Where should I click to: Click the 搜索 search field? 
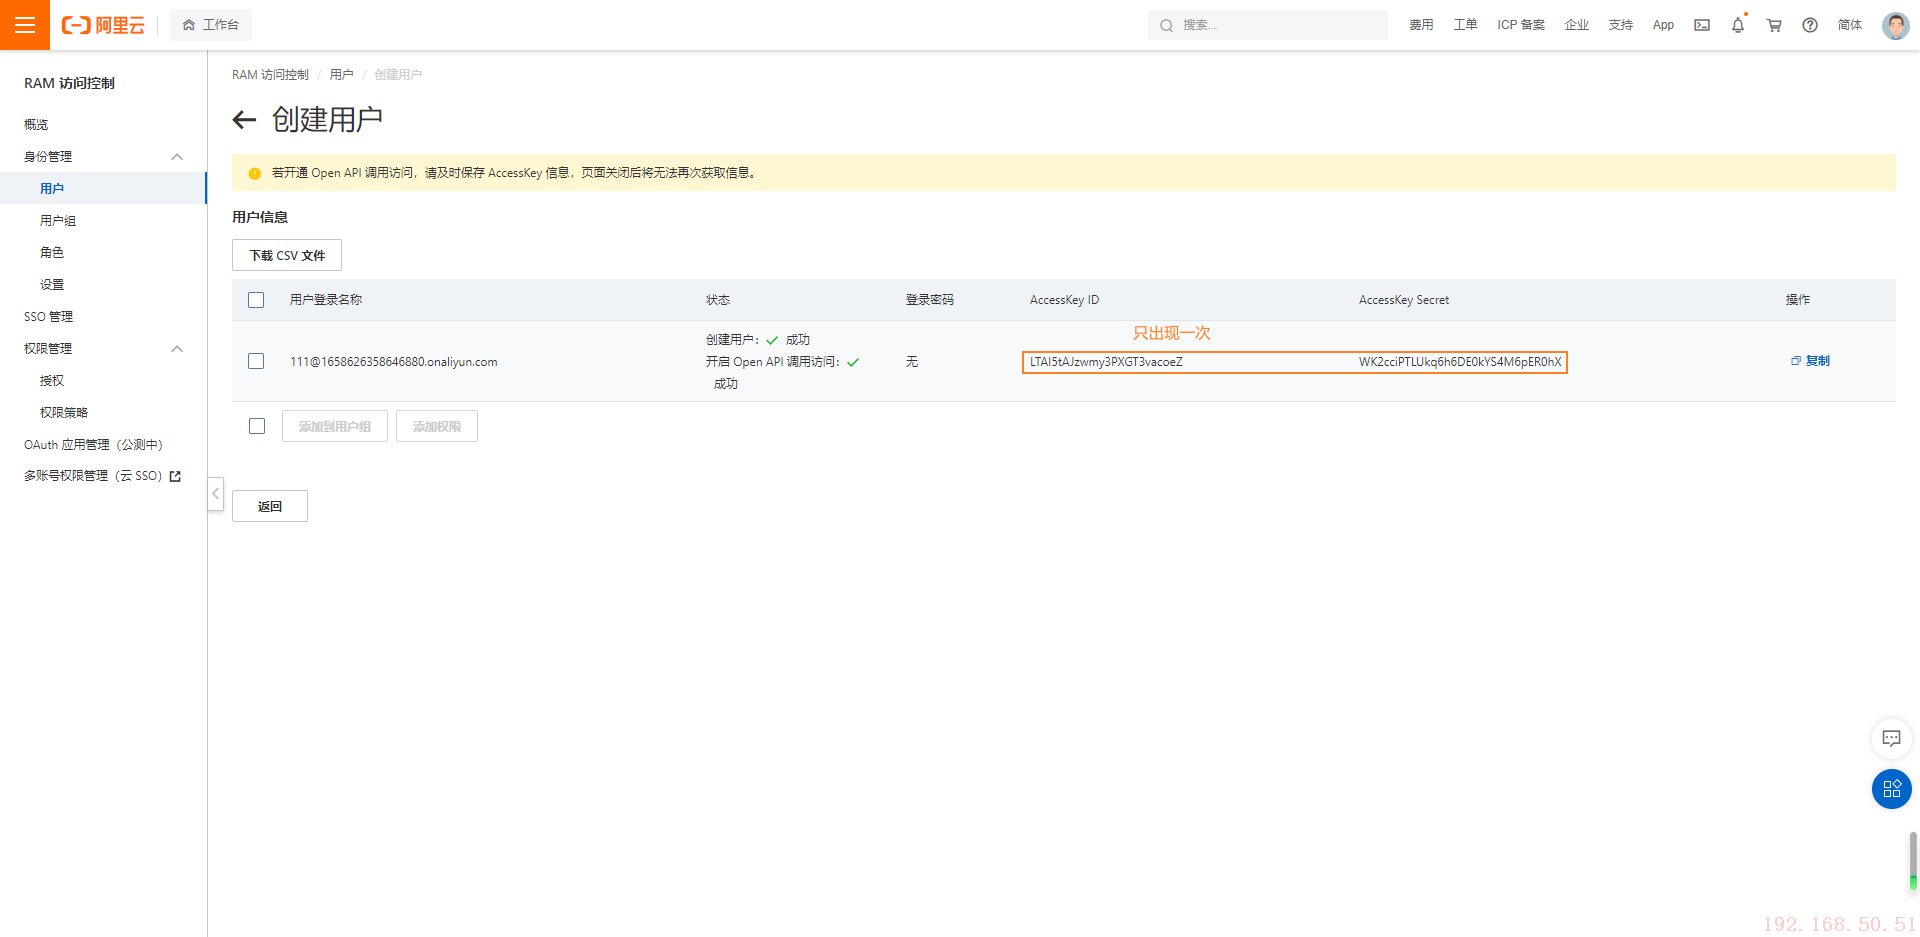click(1268, 25)
